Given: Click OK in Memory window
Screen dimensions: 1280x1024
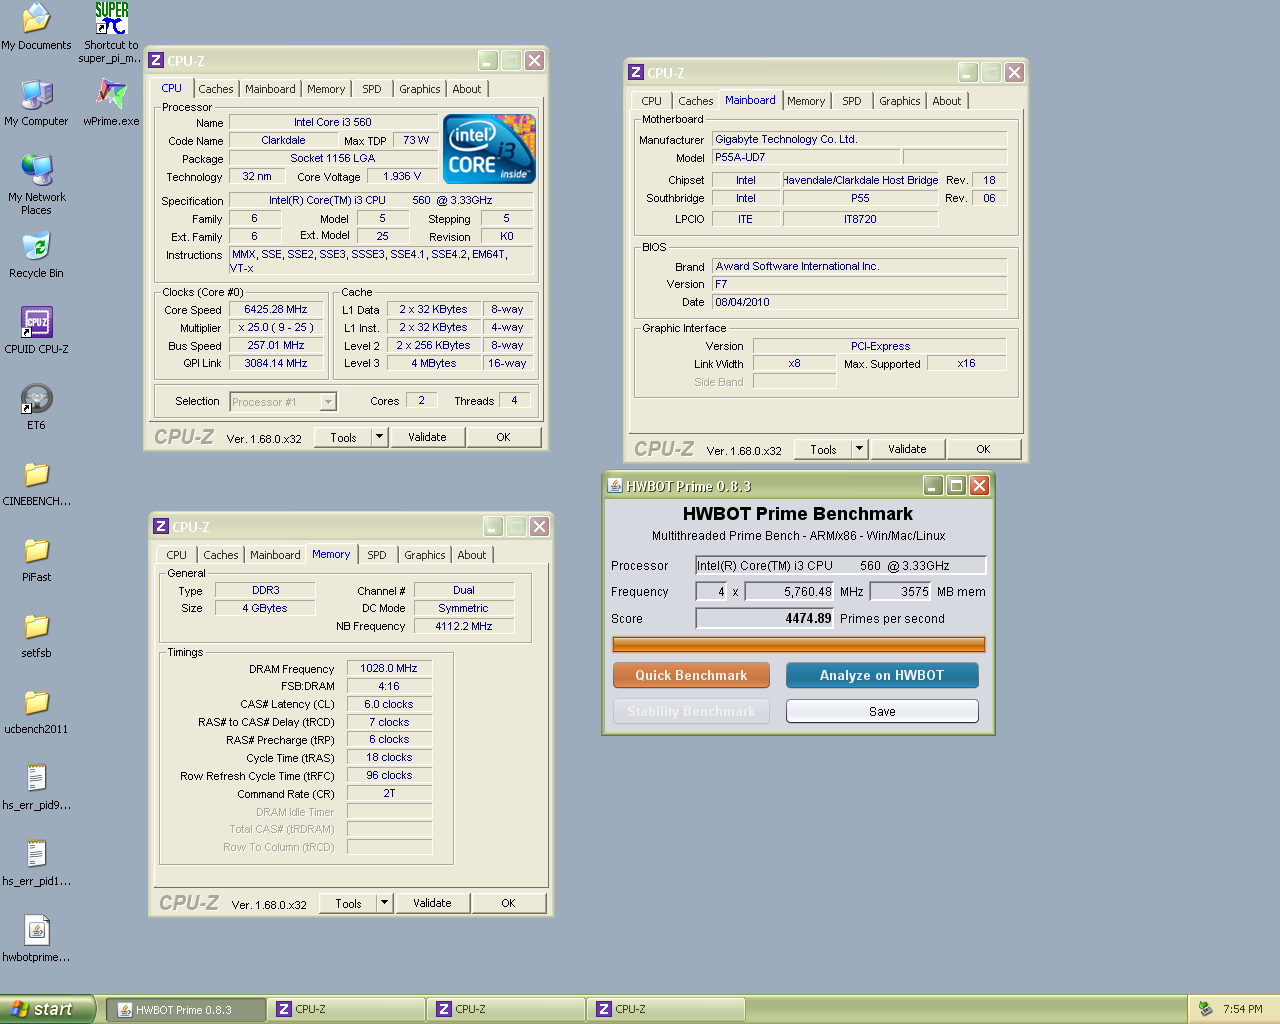Looking at the screenshot, I should pyautogui.click(x=508, y=903).
